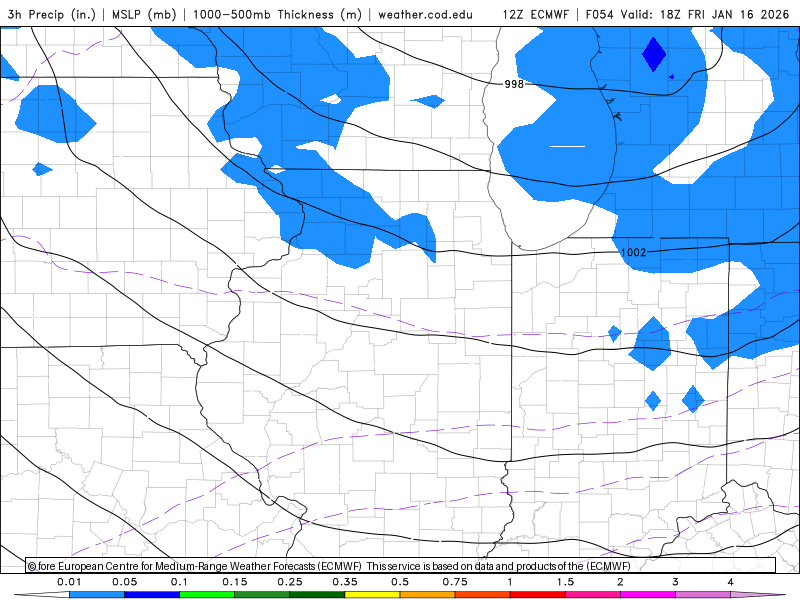
Task: Click the '0.5' legend value
Action: 400,582
